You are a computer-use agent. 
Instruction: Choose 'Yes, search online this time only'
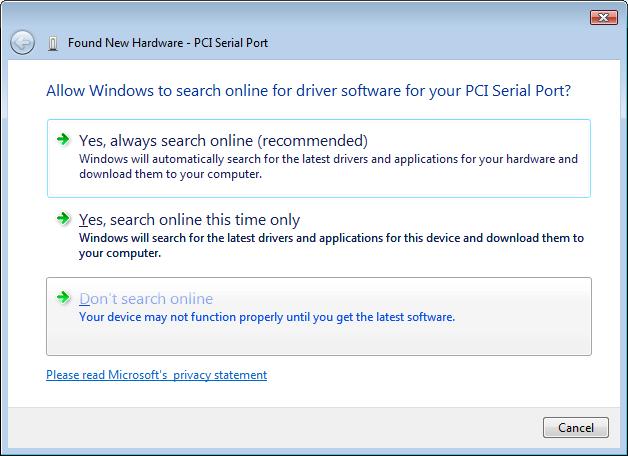[x=319, y=237]
